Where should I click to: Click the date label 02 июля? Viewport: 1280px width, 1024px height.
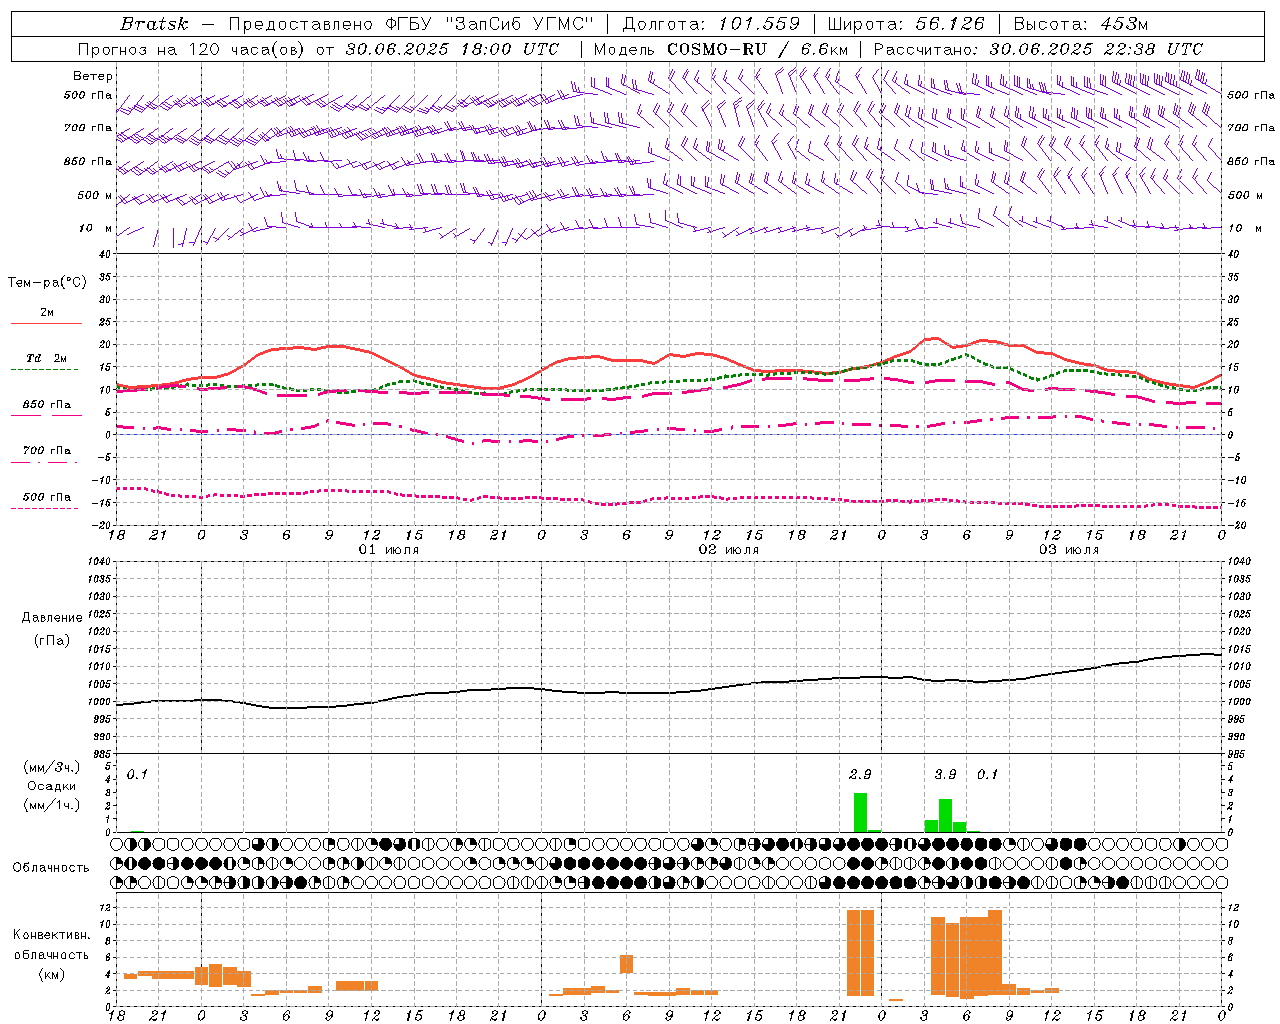(729, 550)
